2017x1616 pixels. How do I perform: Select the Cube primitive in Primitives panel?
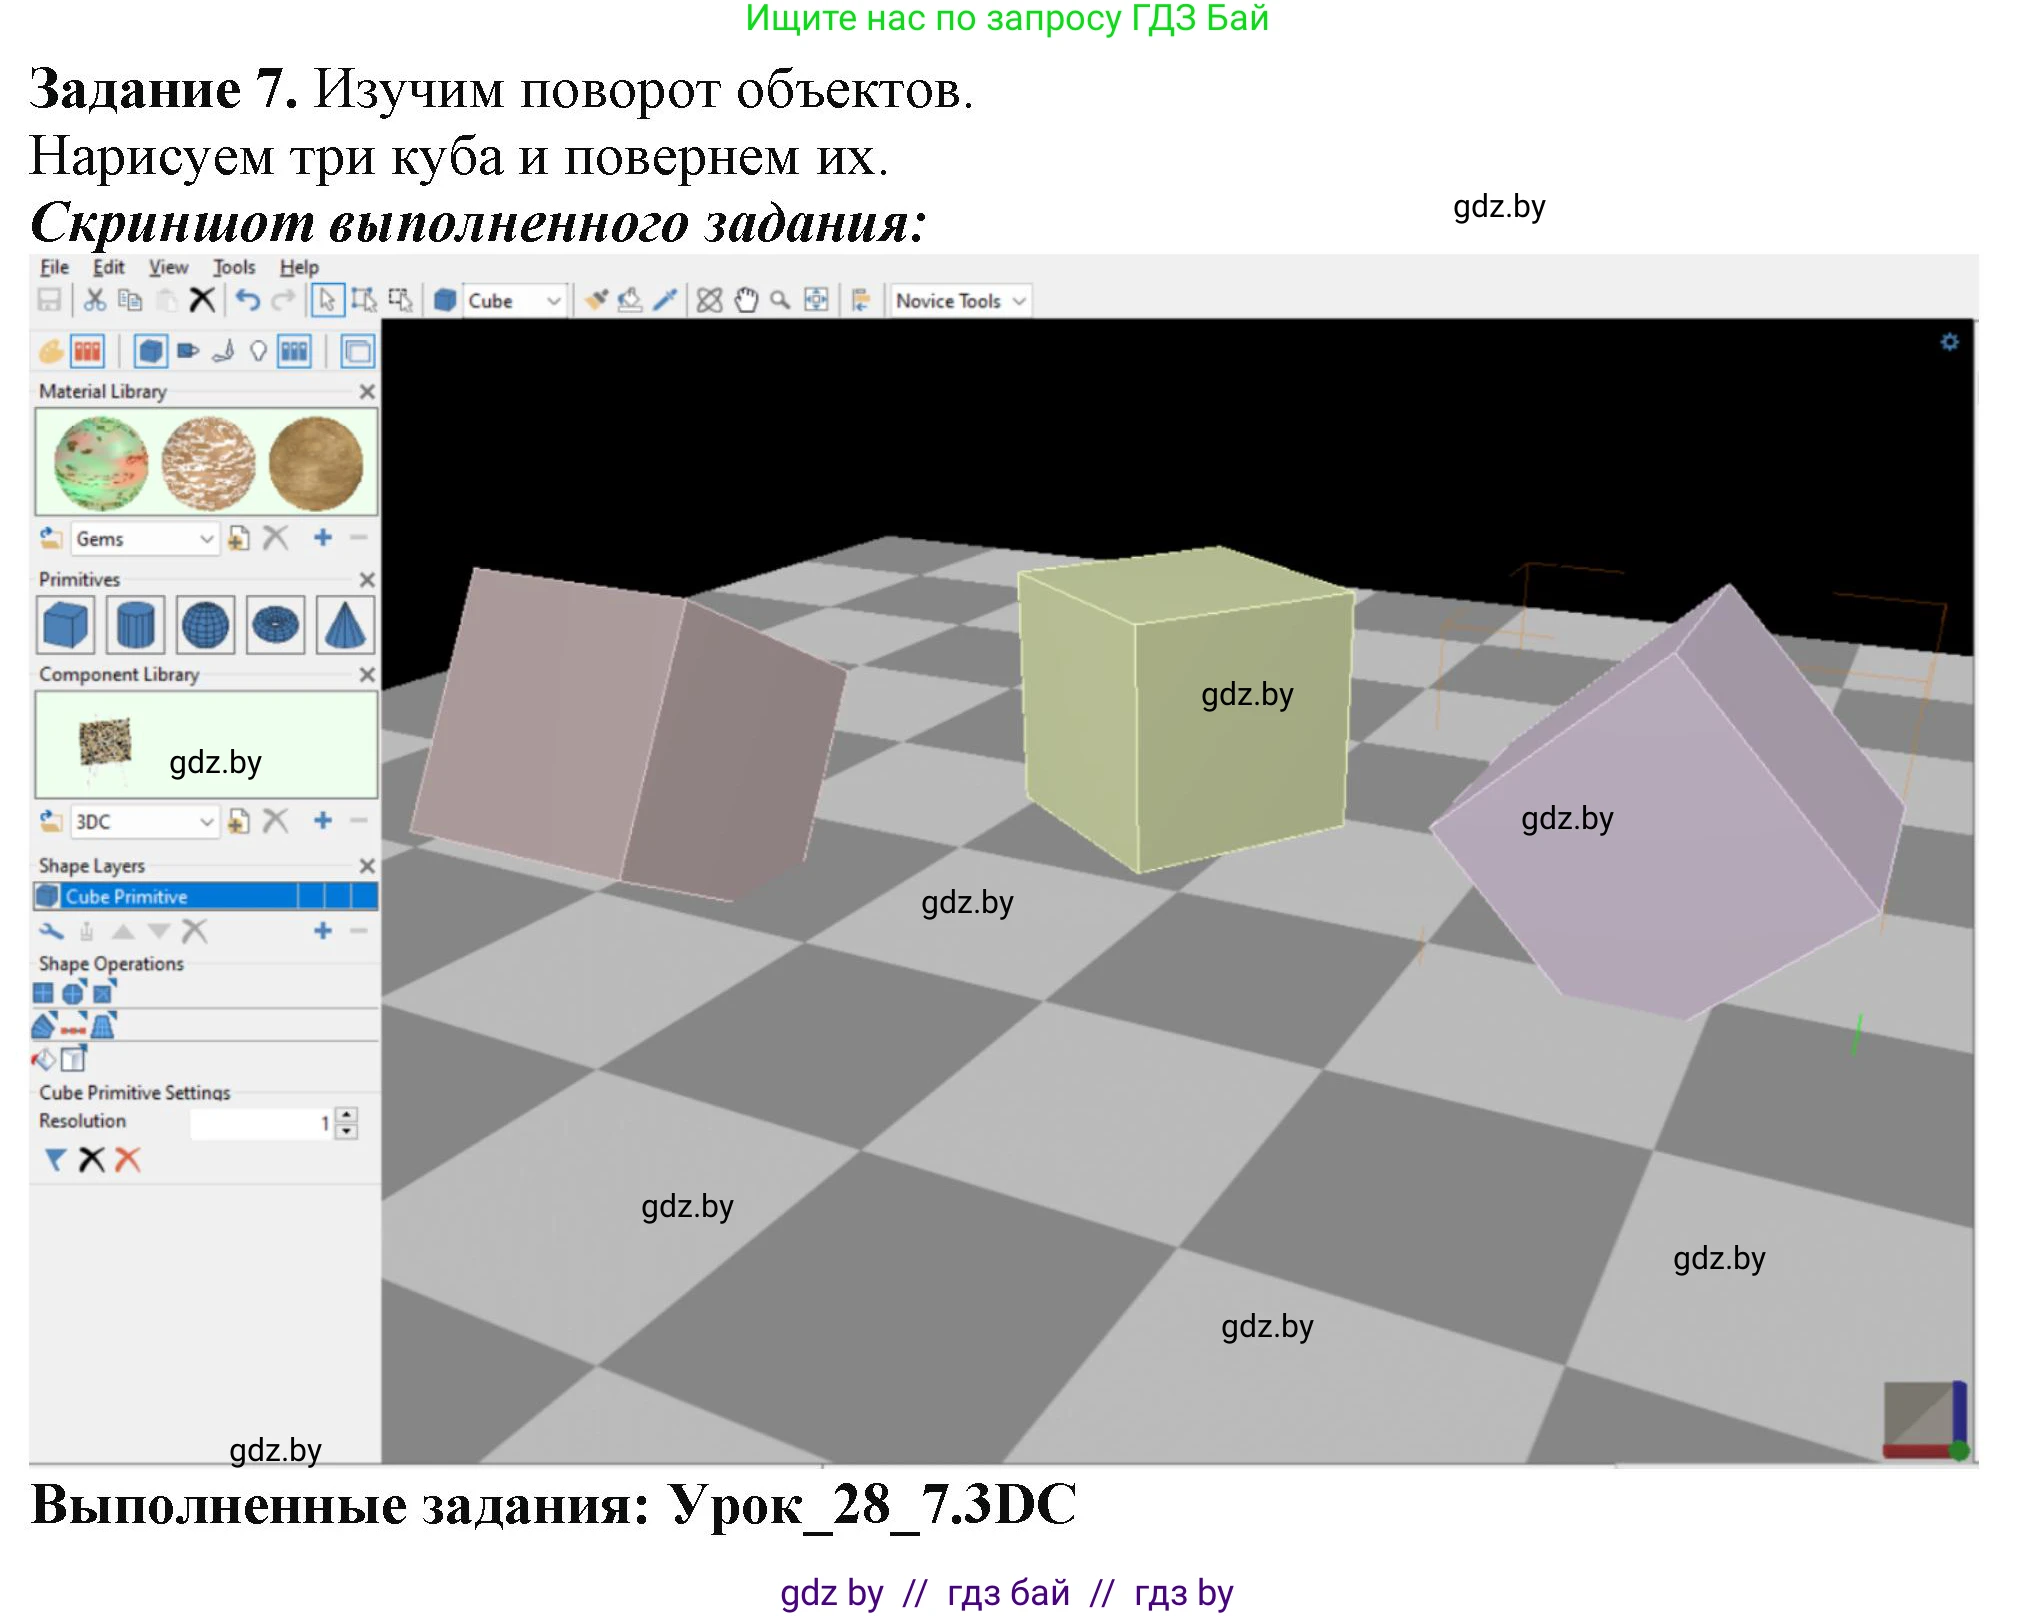(67, 625)
